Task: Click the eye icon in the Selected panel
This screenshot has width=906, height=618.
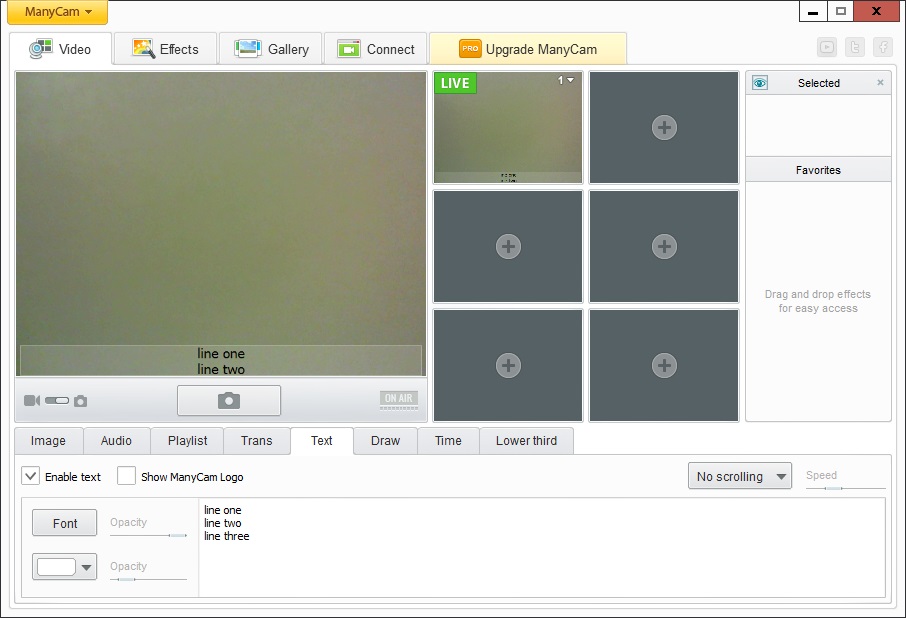Action: (760, 83)
